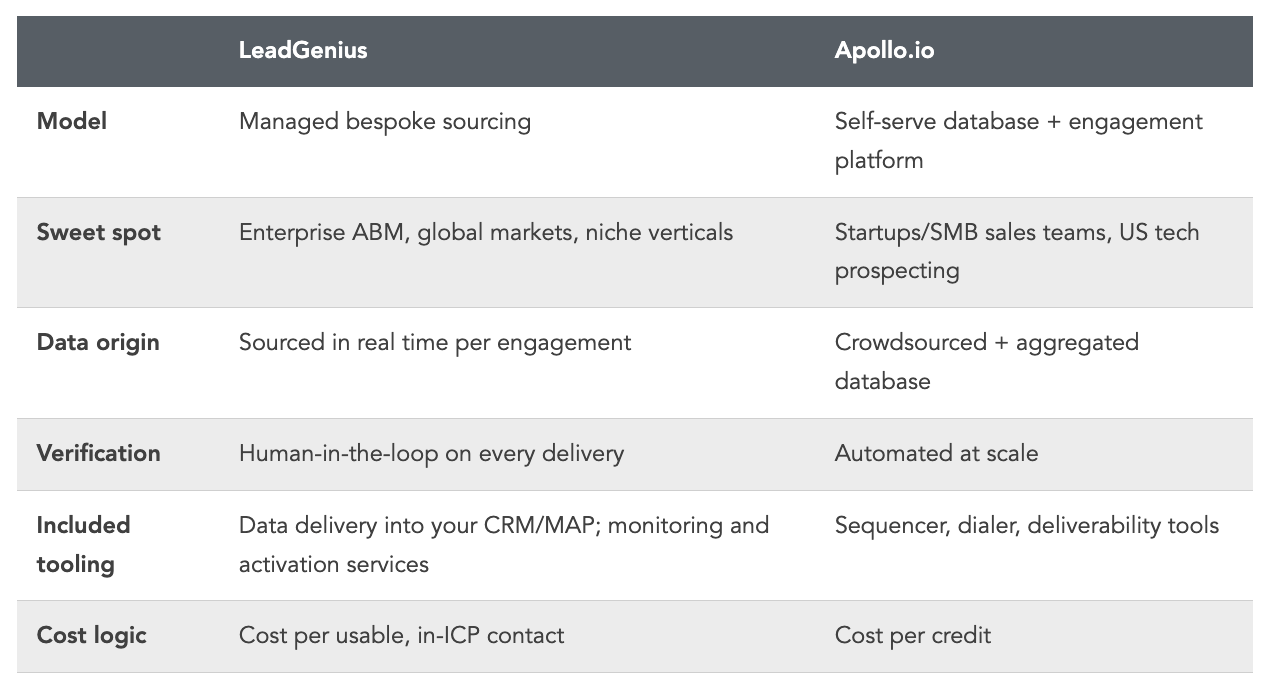
Task: Click Sequencer, dialer, deliverability tools cell
Action: pyautogui.click(x=1027, y=525)
